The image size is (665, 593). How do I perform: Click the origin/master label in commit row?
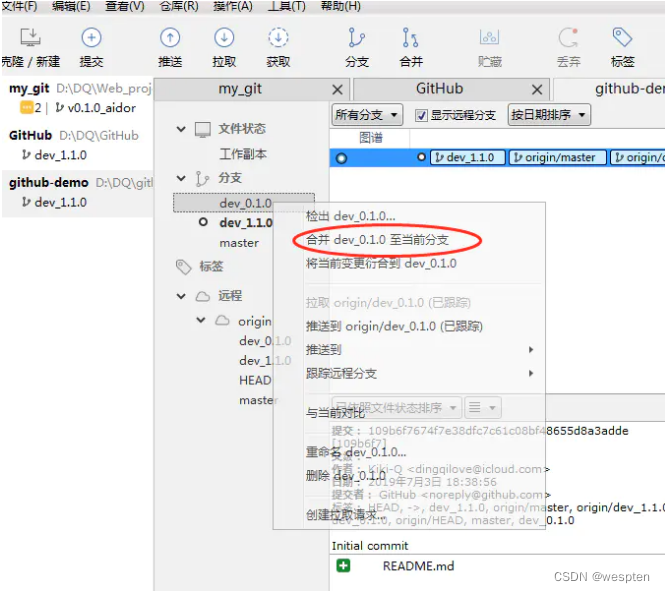(x=558, y=158)
